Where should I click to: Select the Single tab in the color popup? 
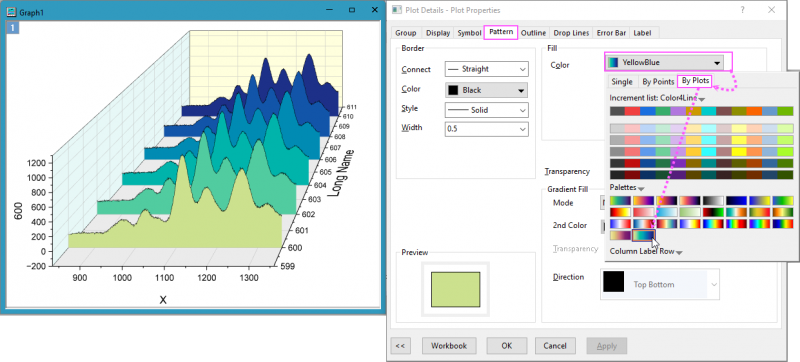(622, 82)
